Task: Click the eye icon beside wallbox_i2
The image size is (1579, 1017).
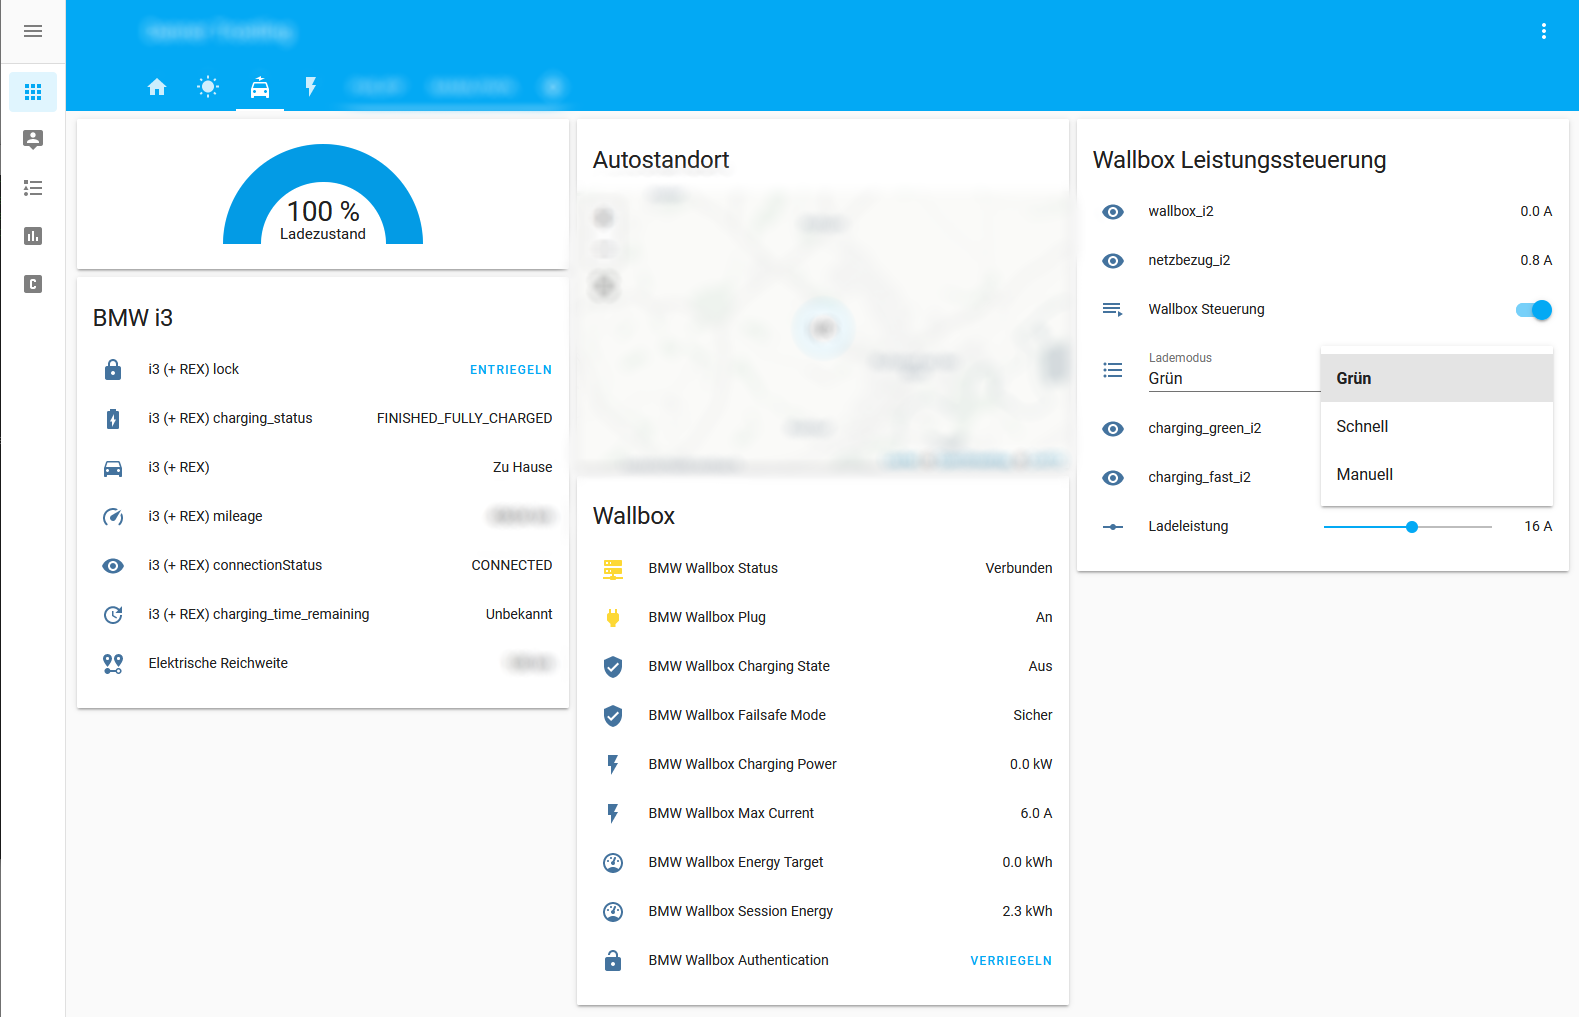Action: coord(1113,212)
